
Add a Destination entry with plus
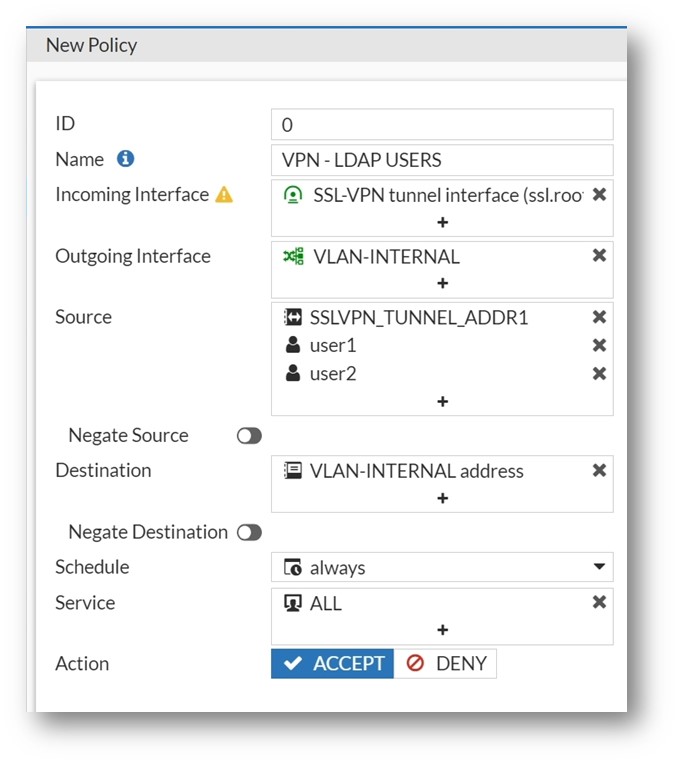pos(442,498)
